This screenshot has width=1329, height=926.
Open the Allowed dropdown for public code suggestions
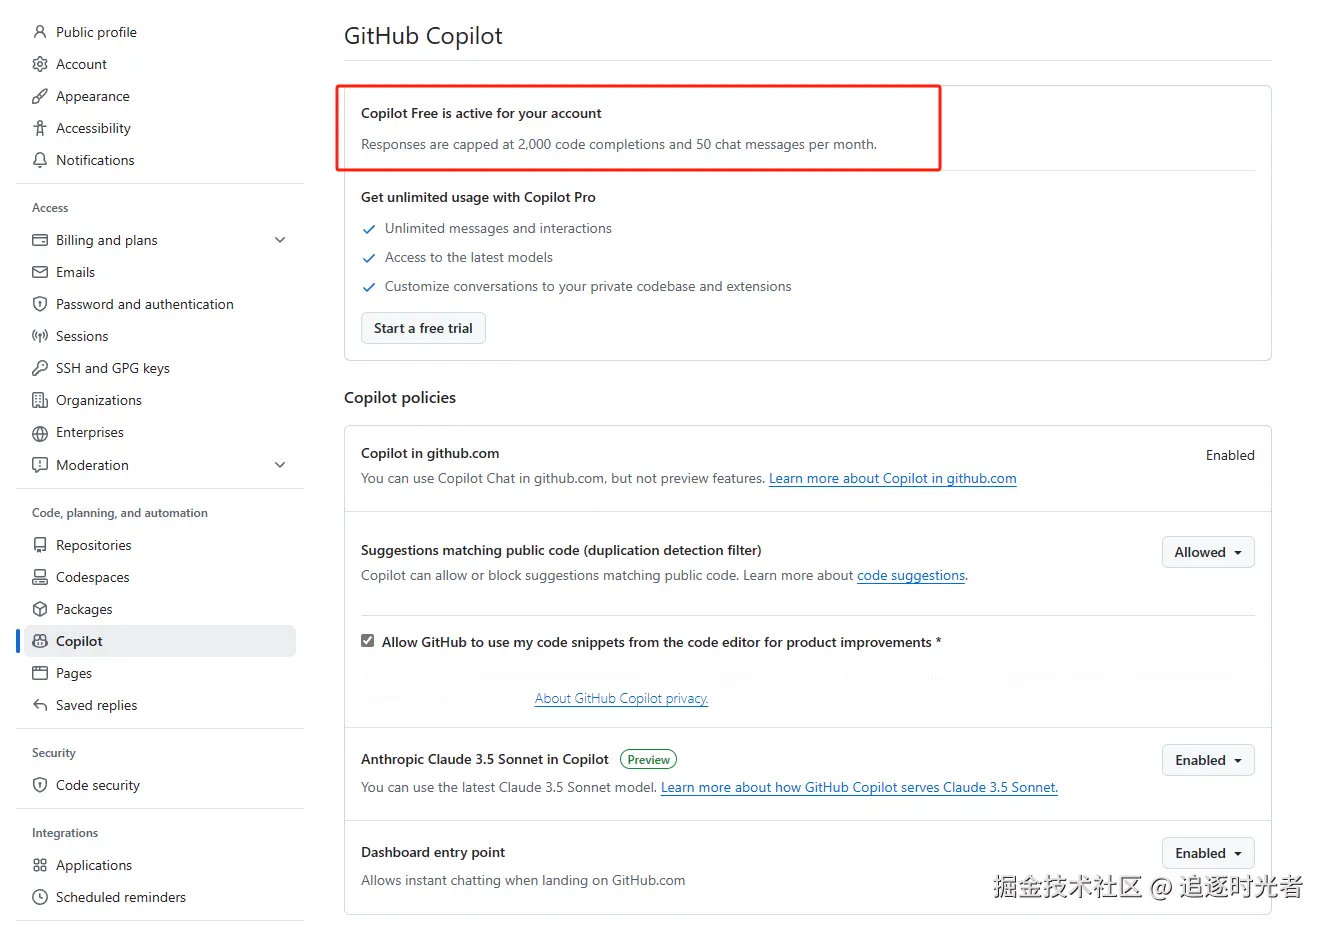(x=1207, y=552)
